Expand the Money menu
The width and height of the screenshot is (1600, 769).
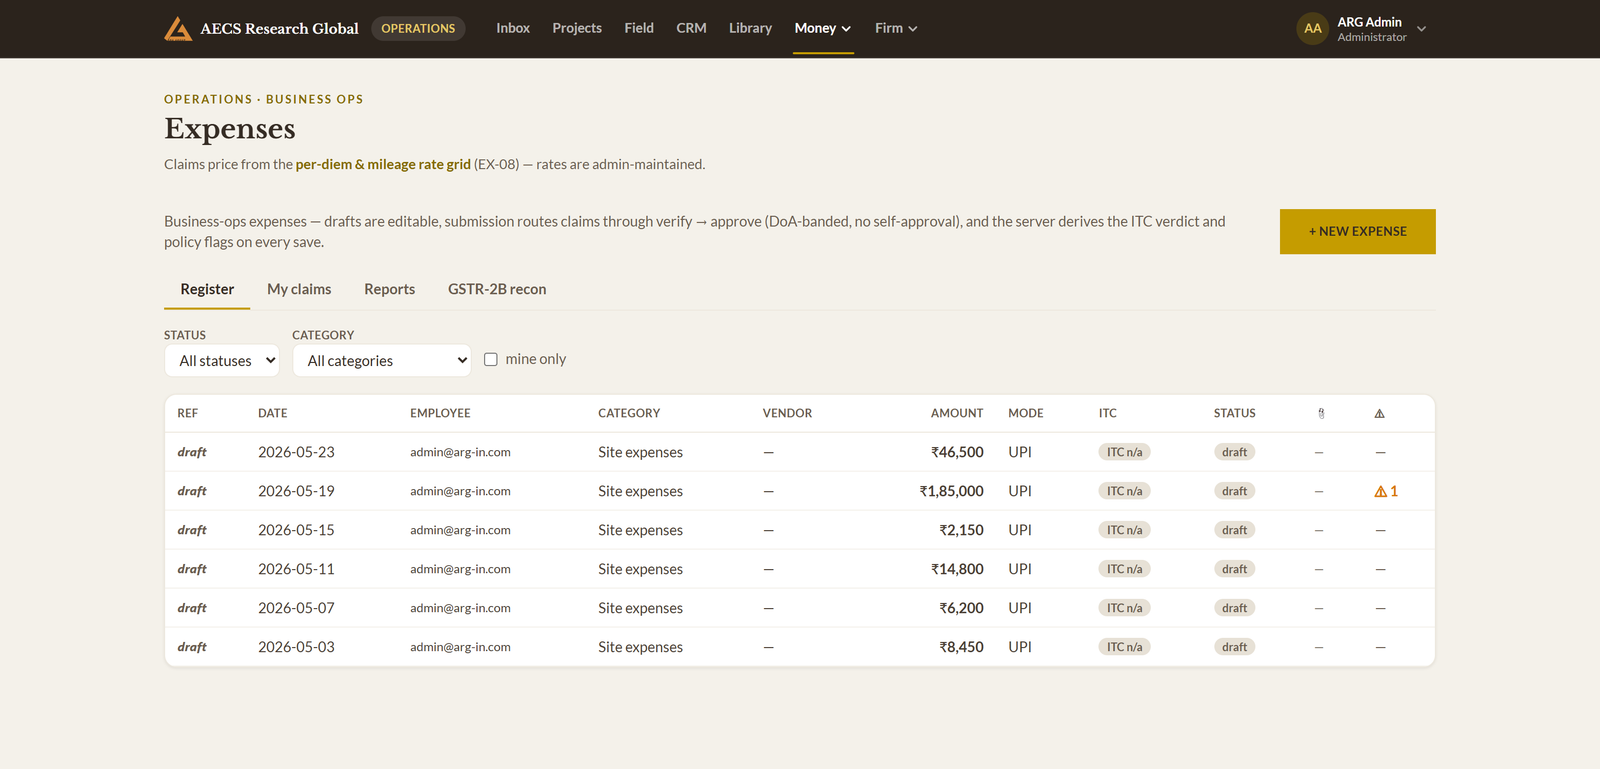(823, 28)
